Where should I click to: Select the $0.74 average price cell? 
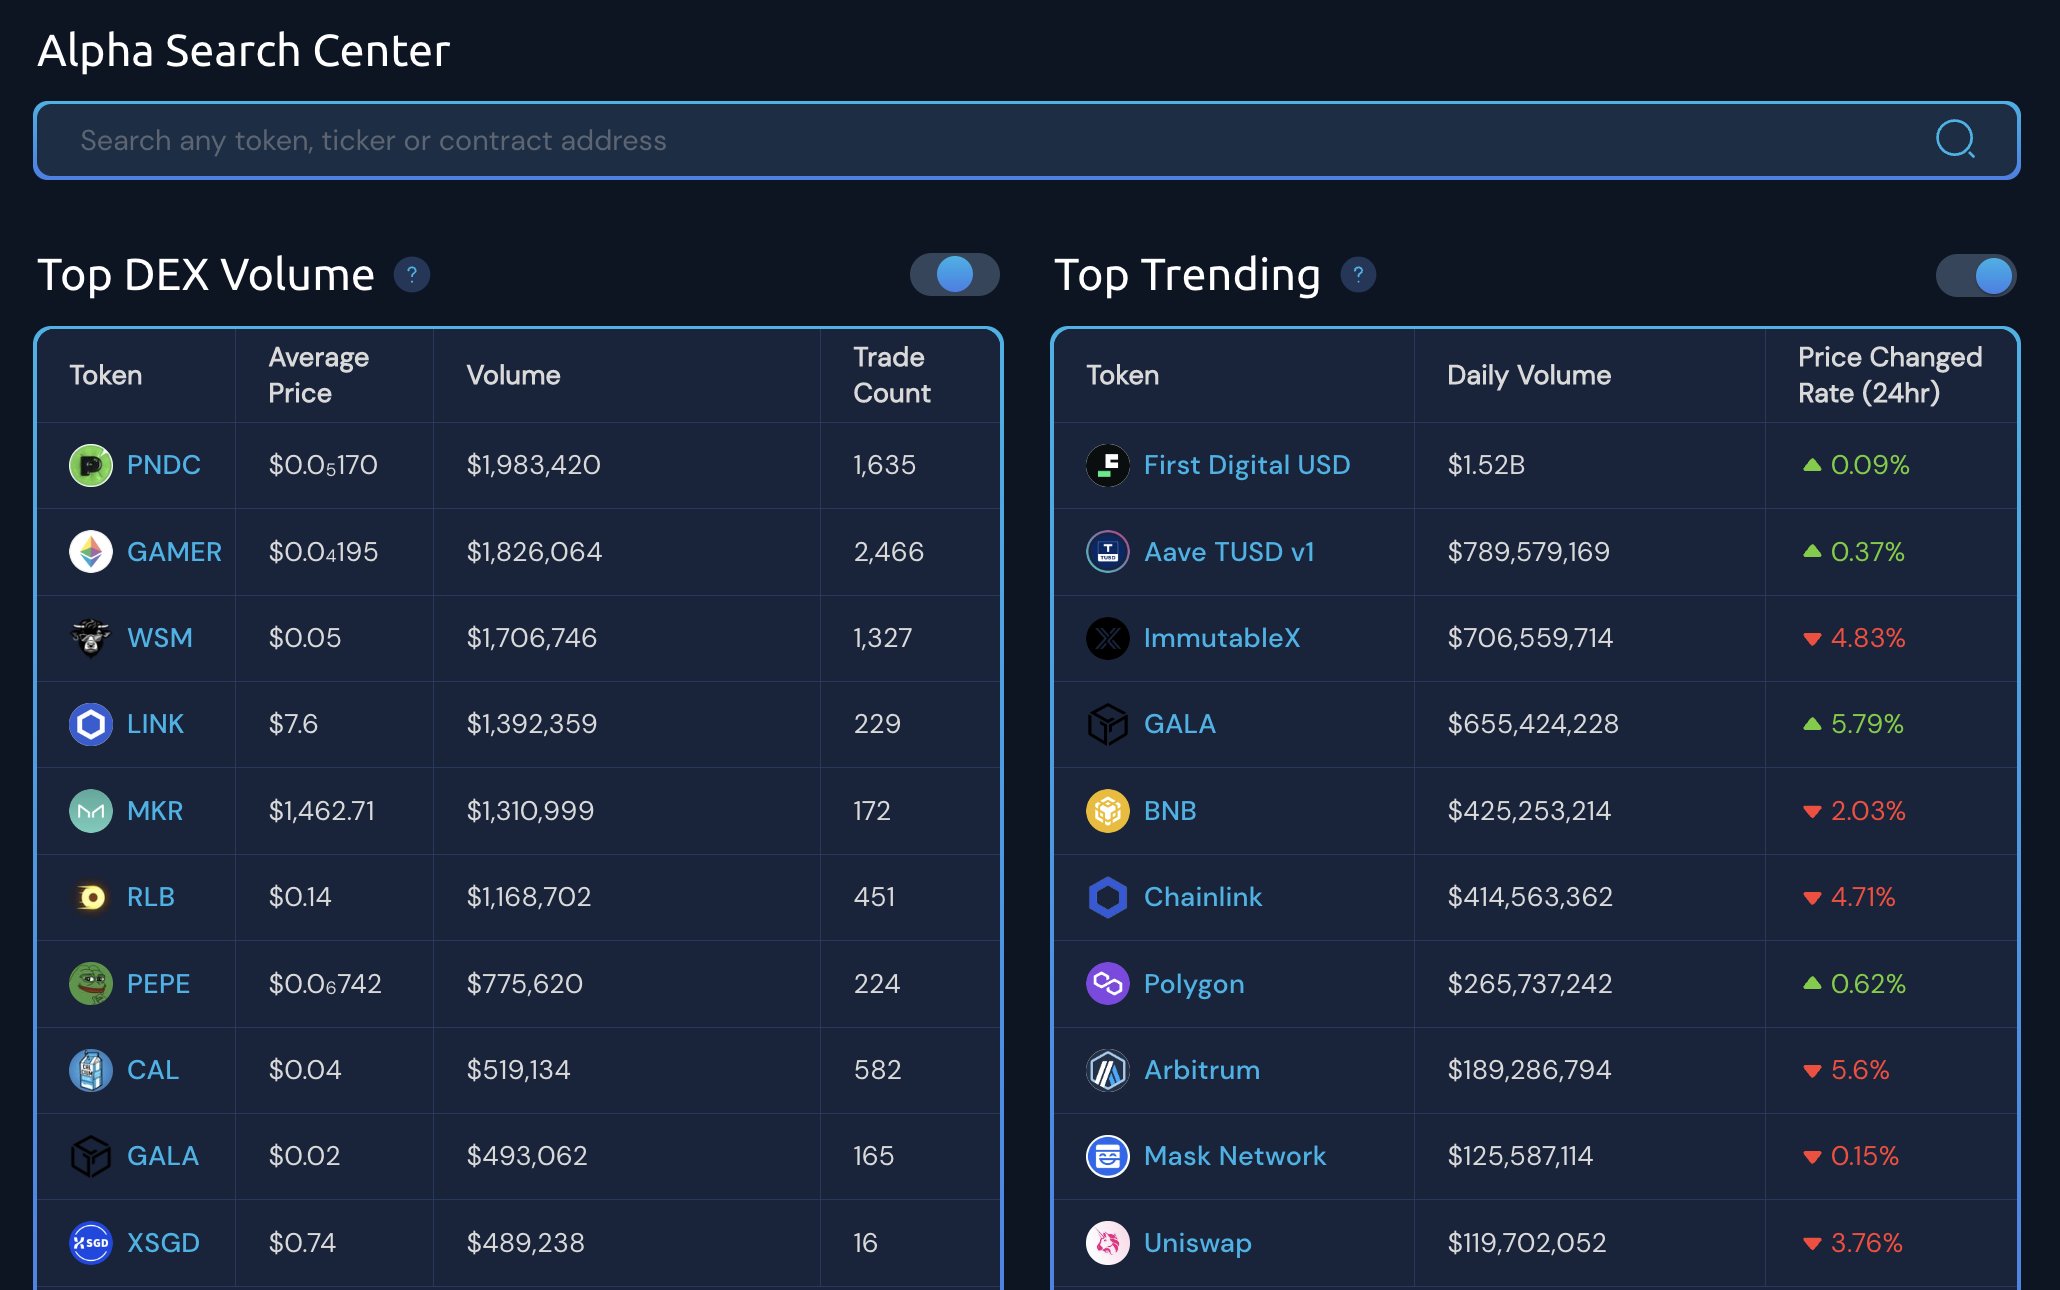(302, 1243)
